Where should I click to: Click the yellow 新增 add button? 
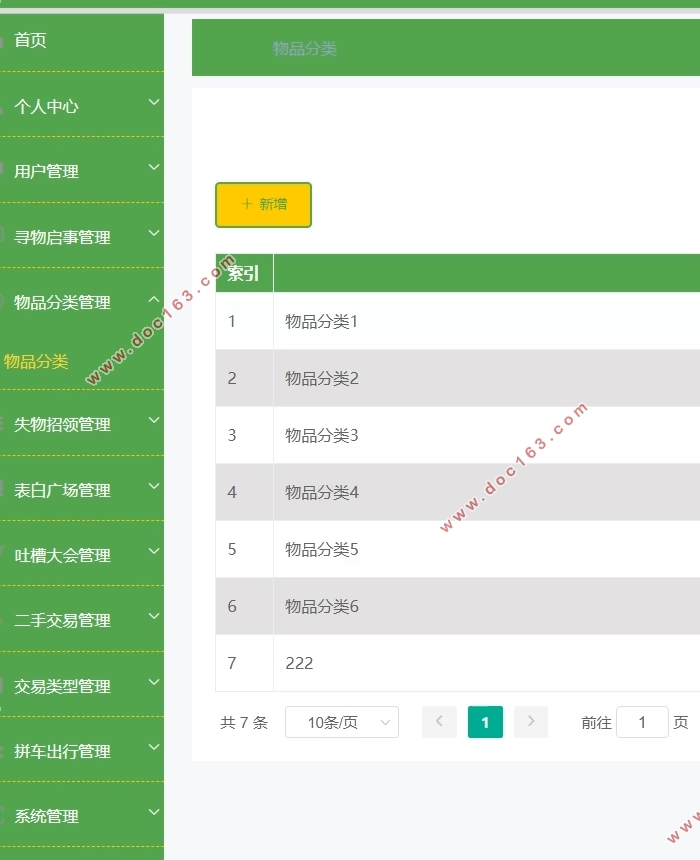click(x=263, y=205)
